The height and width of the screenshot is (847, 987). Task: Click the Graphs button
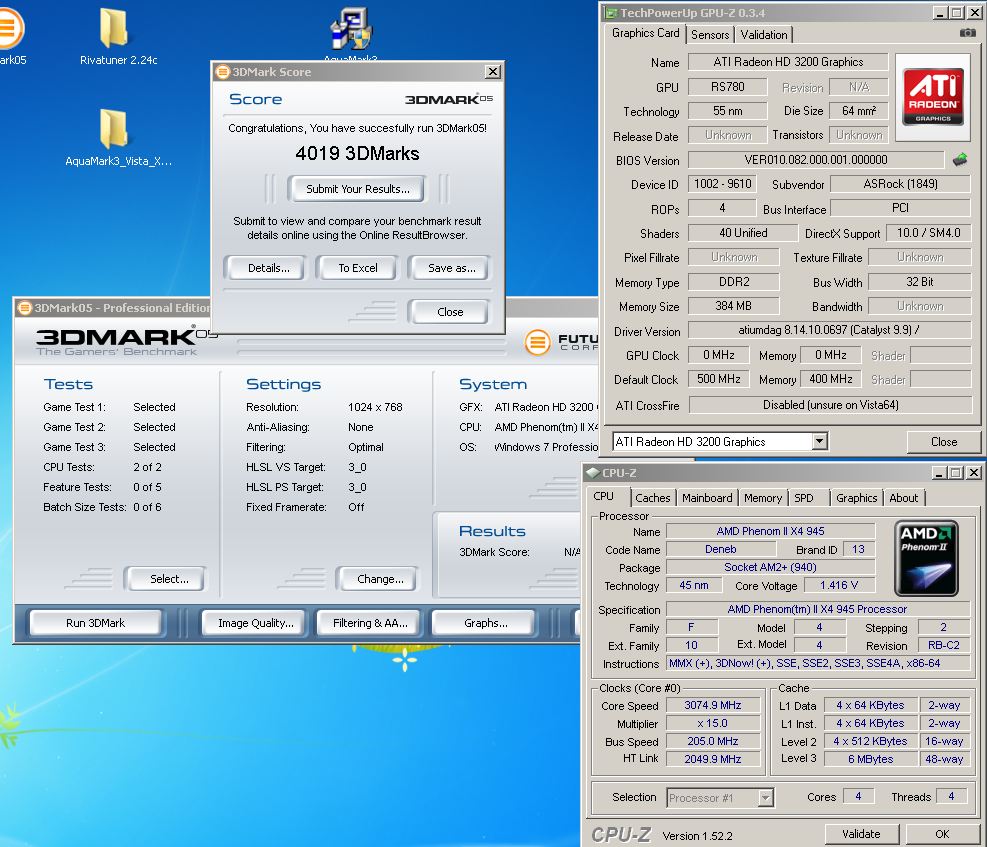coord(485,623)
